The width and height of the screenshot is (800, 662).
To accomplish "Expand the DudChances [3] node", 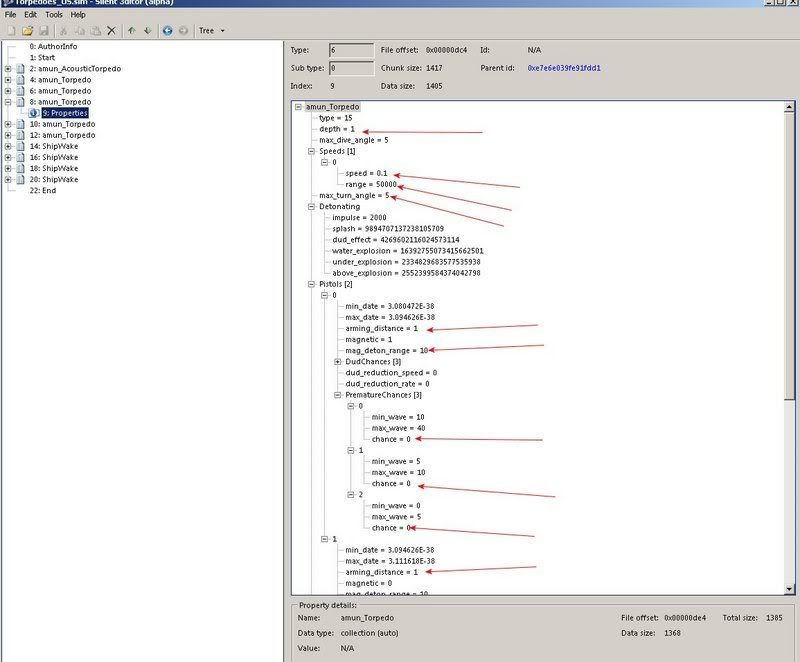I will pos(337,362).
